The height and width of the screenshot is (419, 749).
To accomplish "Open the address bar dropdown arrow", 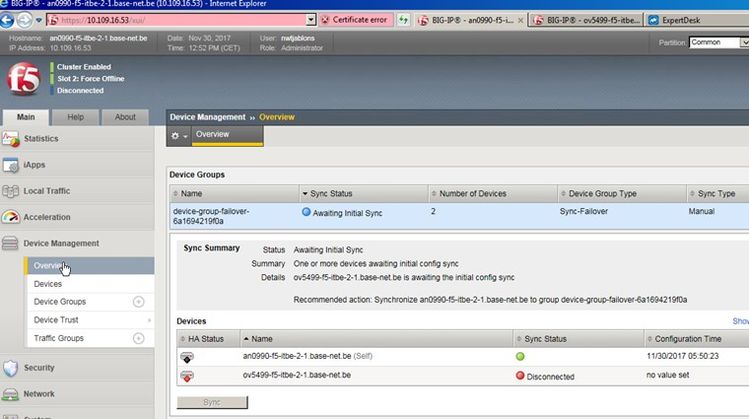I will 311,20.
